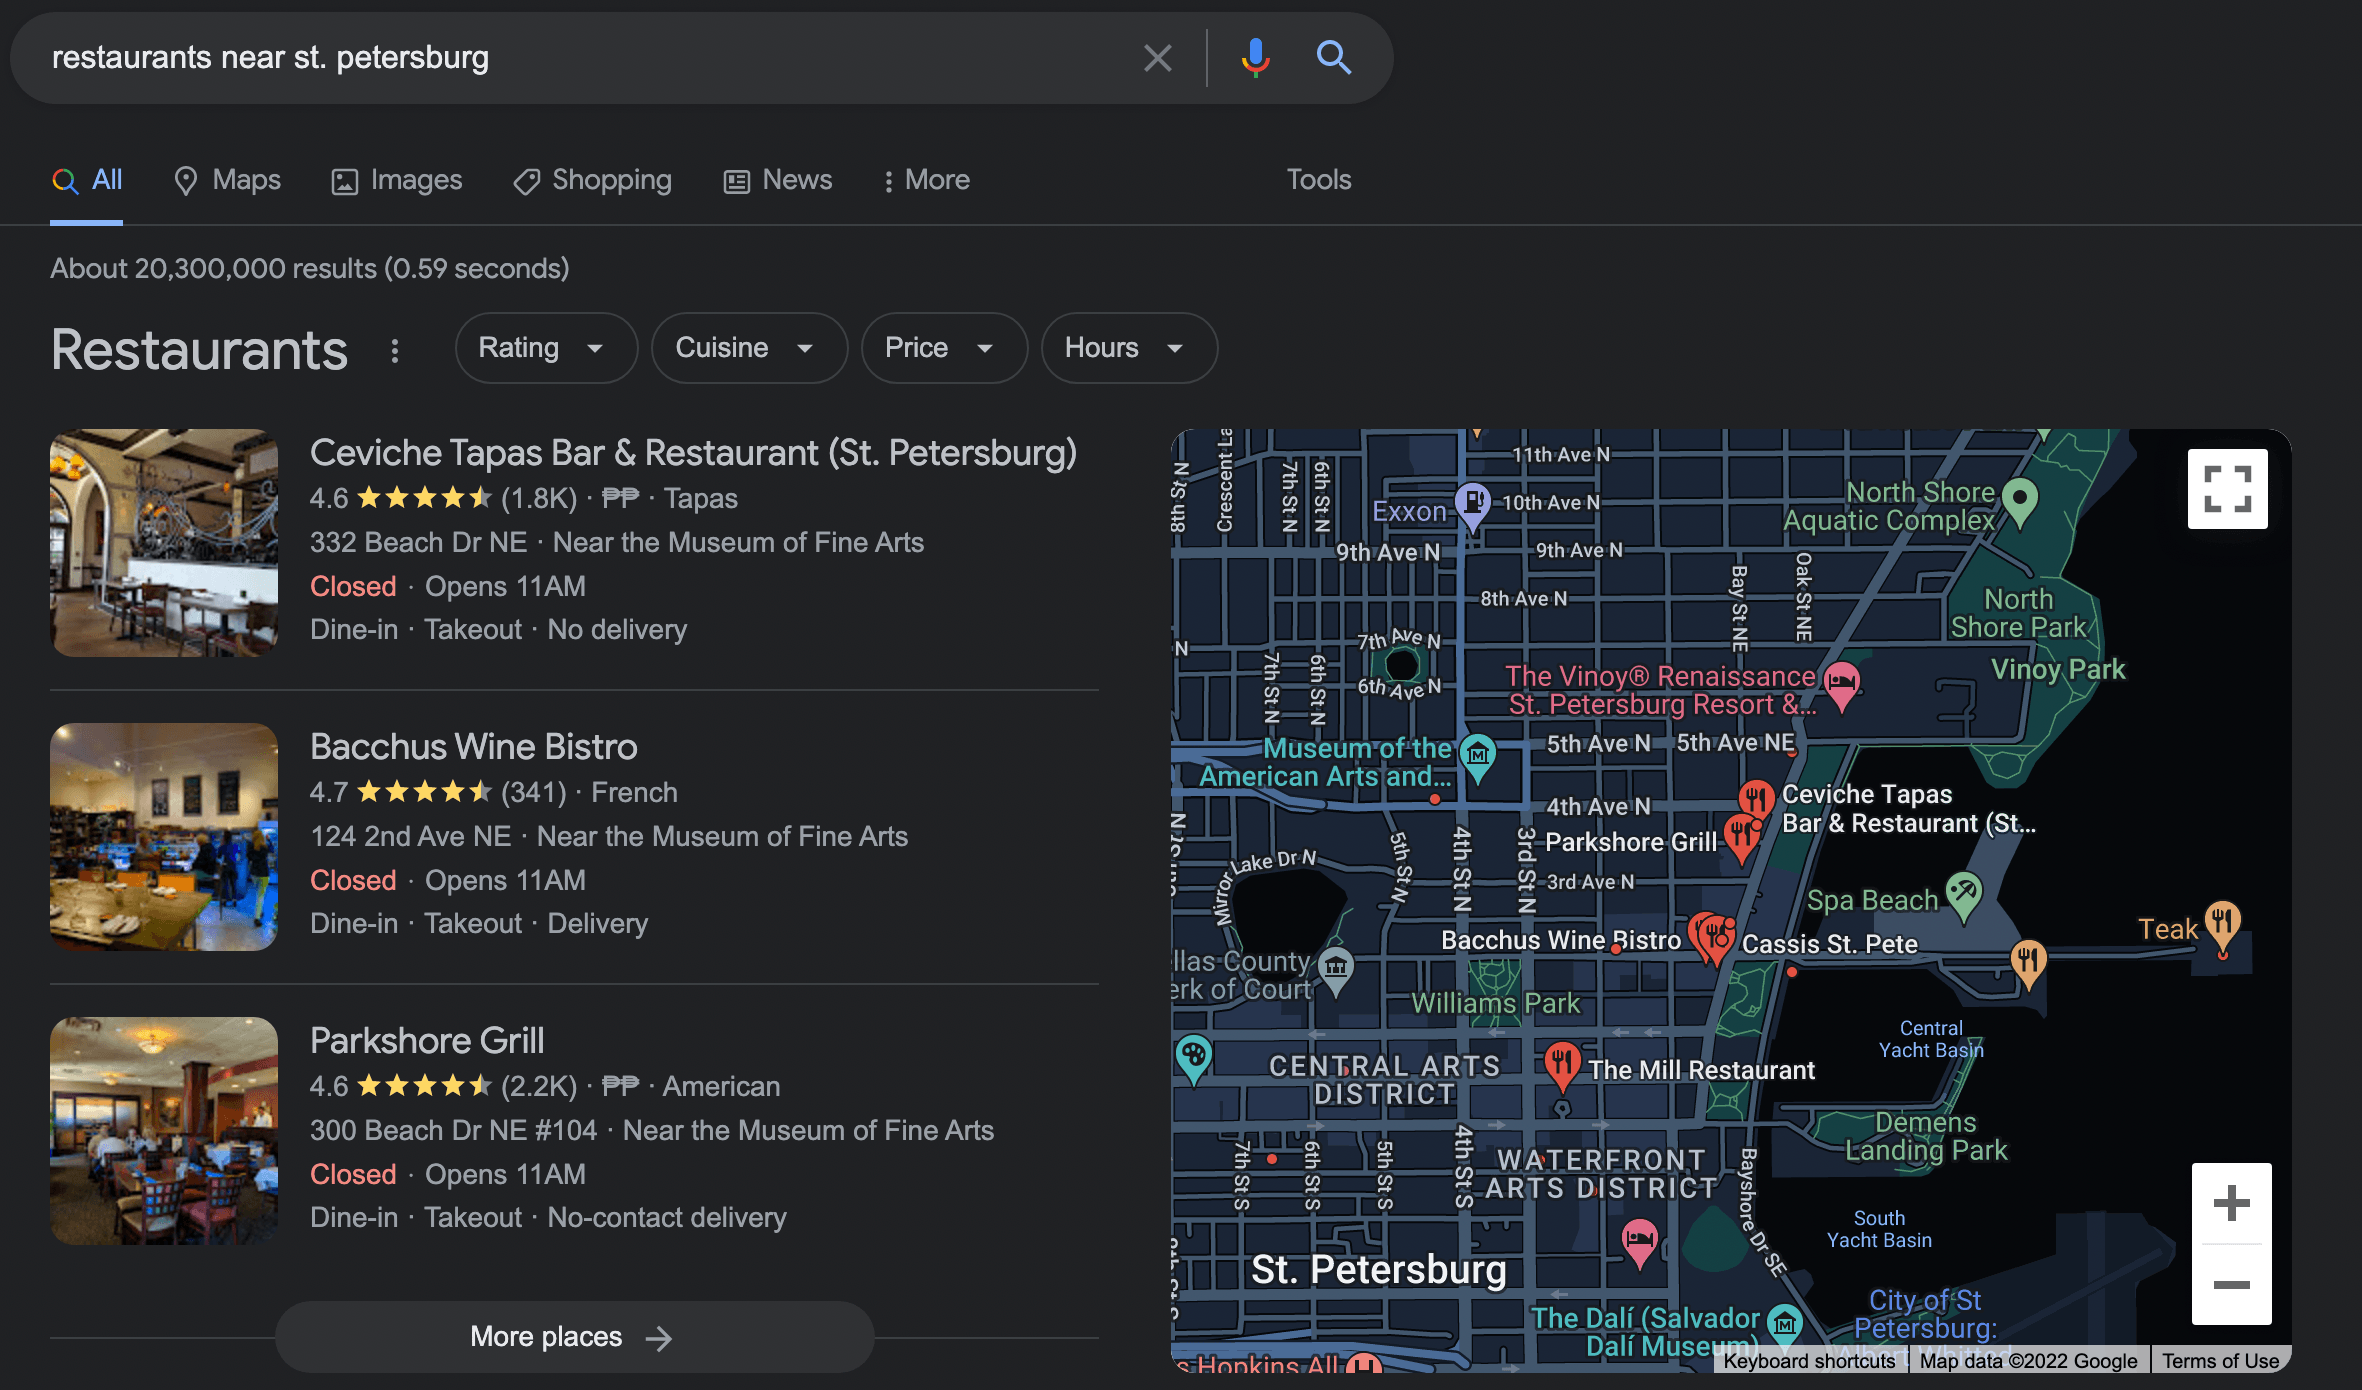Image resolution: width=2362 pixels, height=1390 pixels.
Task: Clear the search box with the X icon
Action: (1157, 58)
